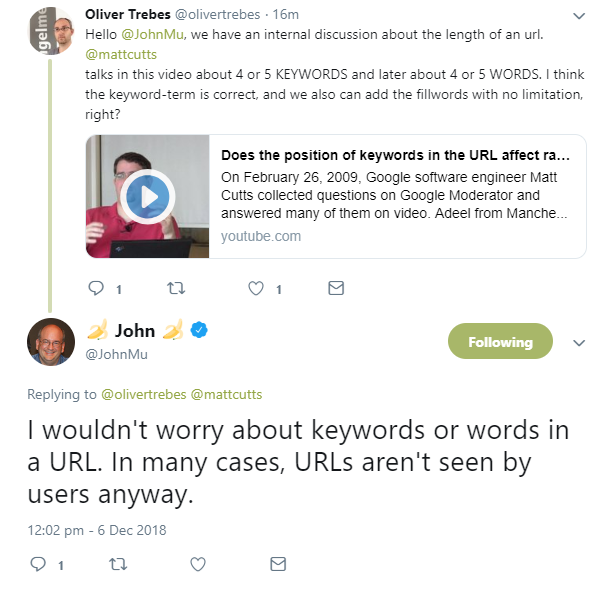Expand options chevron on Oliver's tweet

point(579,17)
